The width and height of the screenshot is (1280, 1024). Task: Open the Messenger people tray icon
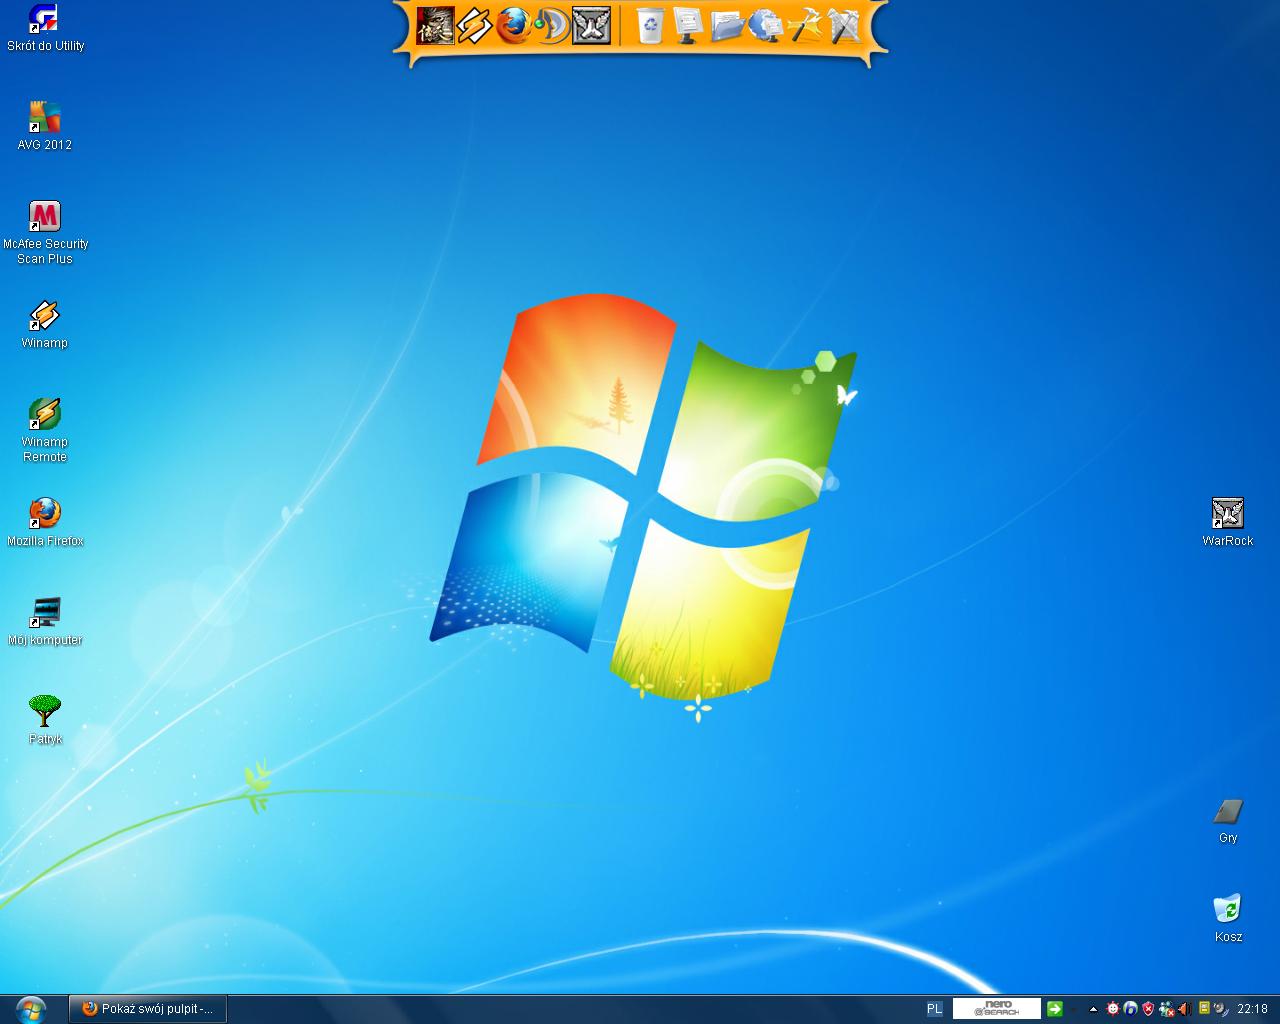1166,1009
